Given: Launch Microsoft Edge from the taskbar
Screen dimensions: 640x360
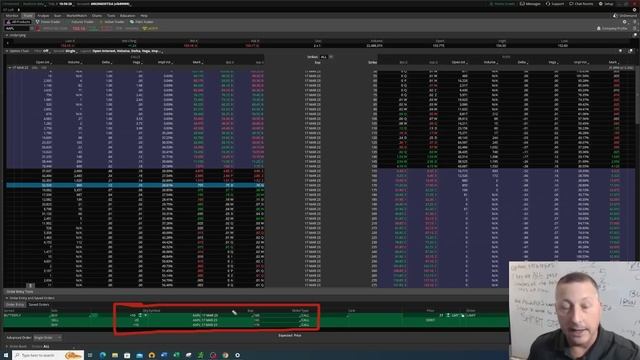Looking at the screenshot, I should pyautogui.click(x=102, y=356).
